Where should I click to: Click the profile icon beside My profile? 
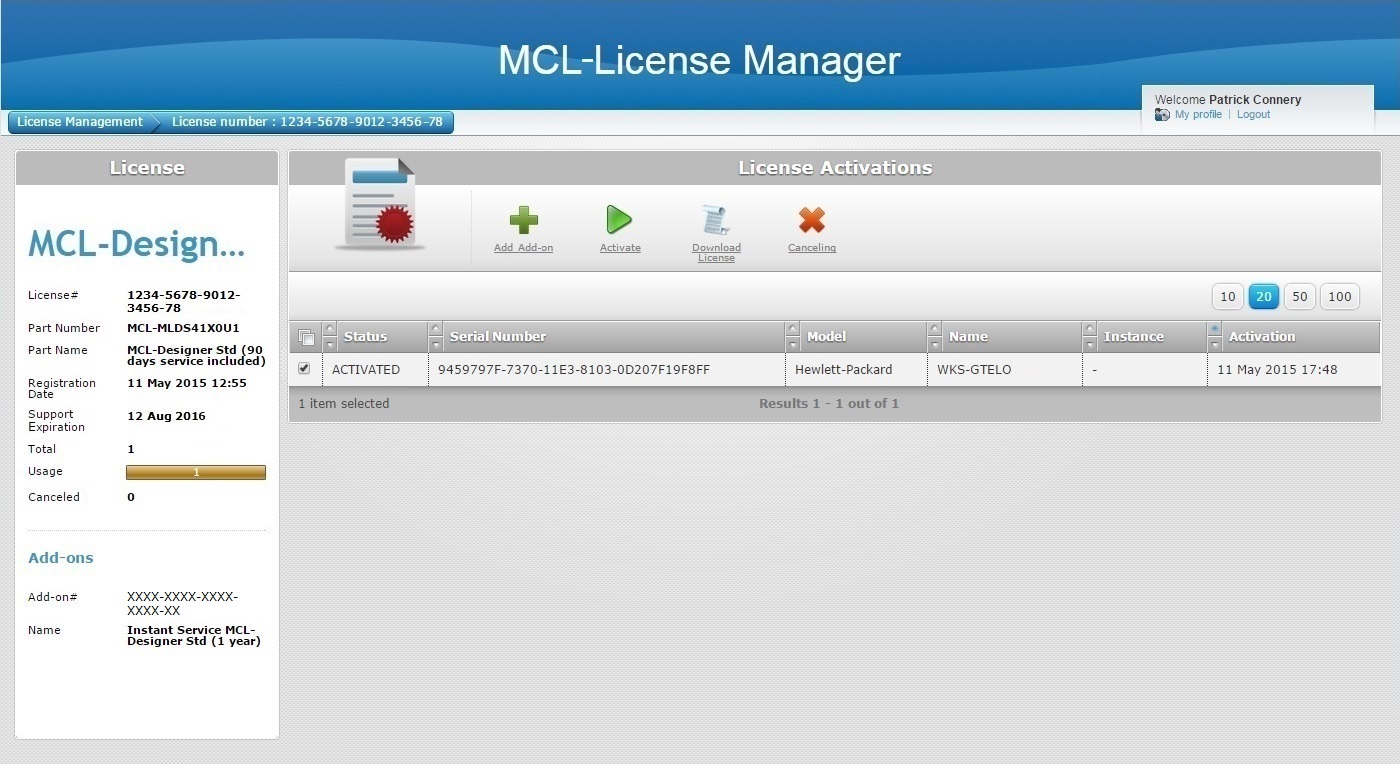(1162, 115)
